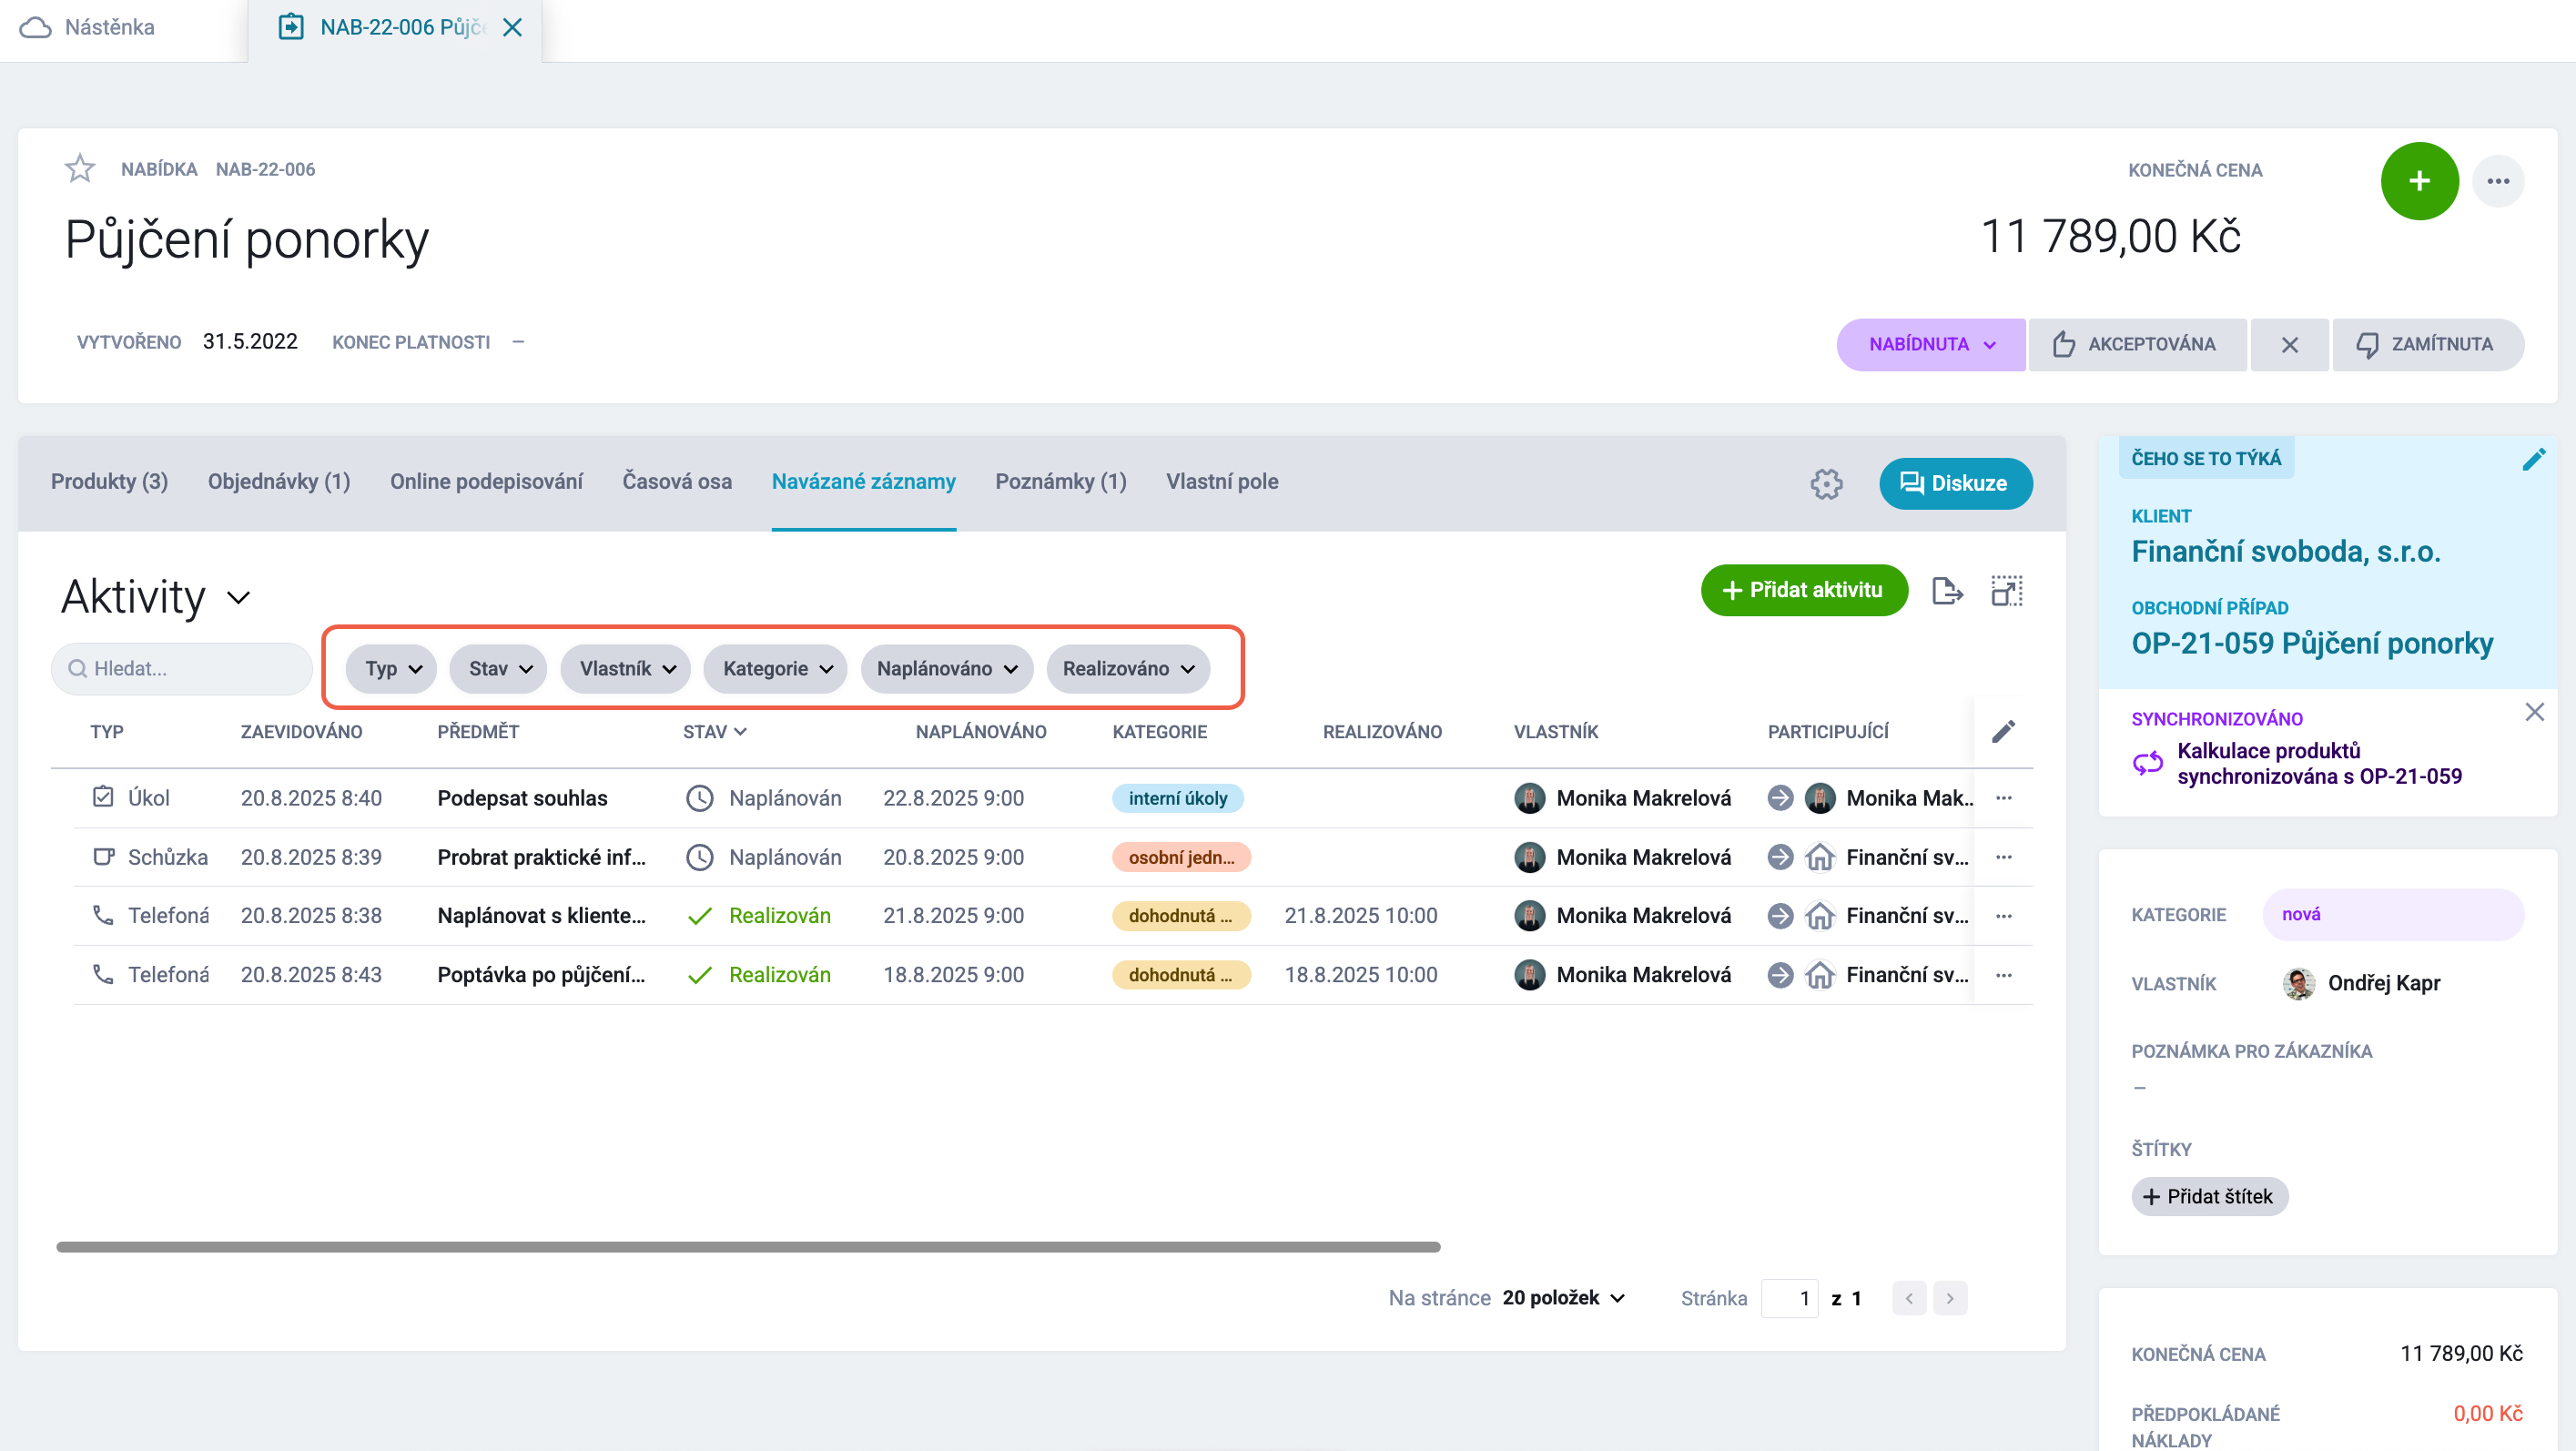The image size is (2576, 1451).
Task: Edit table columns with pencil icon
Action: [2003, 732]
